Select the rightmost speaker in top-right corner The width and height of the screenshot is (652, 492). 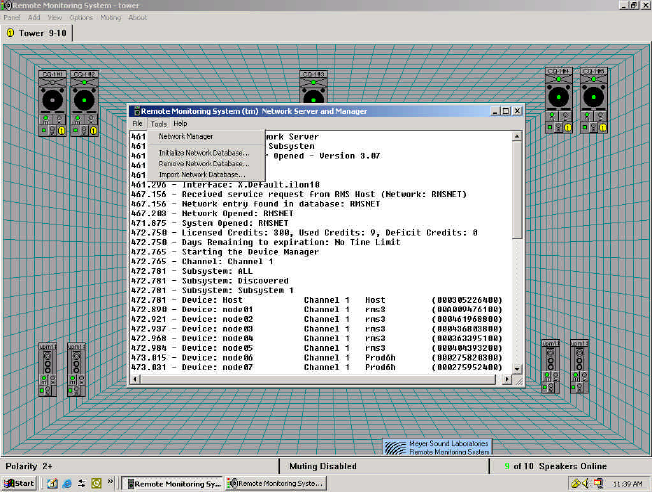[593, 98]
